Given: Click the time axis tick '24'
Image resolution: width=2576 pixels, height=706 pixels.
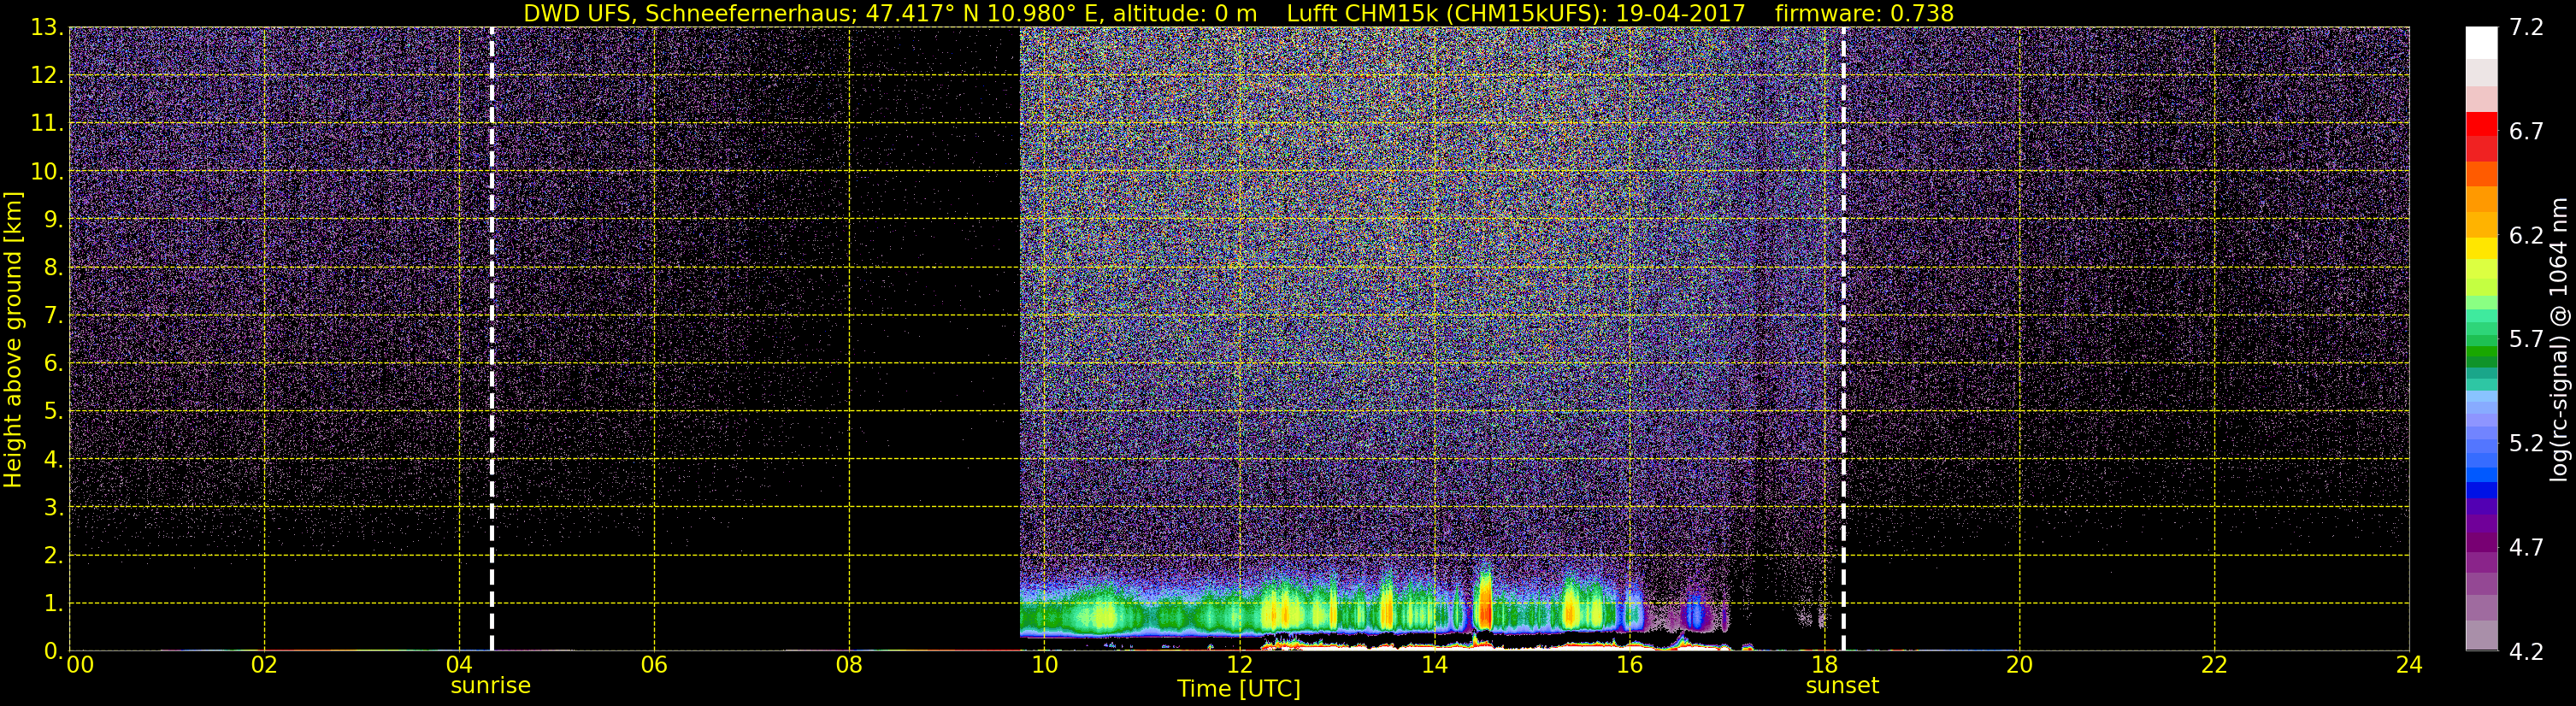Looking at the screenshot, I should pos(2409,665).
